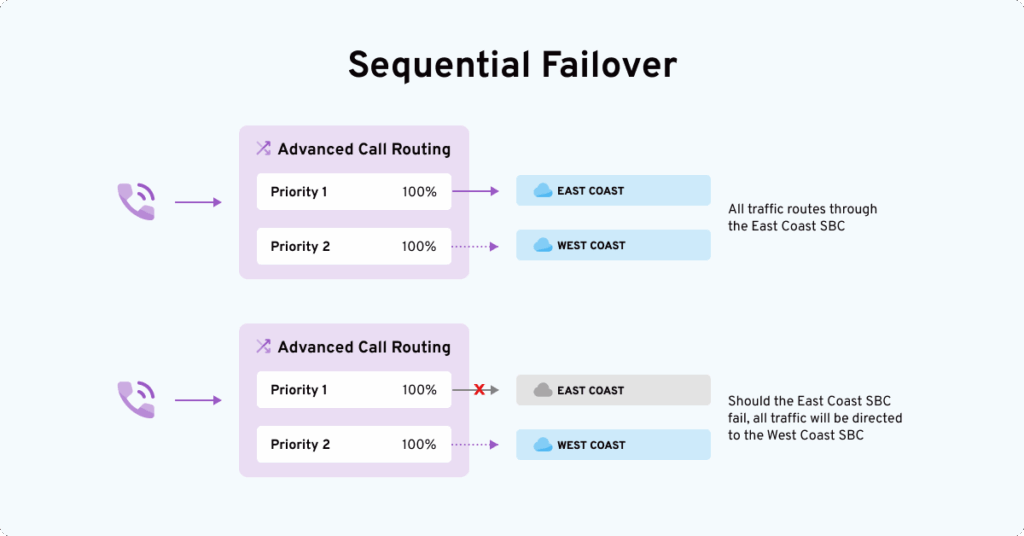Viewport: 1024px width, 536px height.
Task: Click the shuffle icon in the top routing panel
Action: (x=263, y=149)
